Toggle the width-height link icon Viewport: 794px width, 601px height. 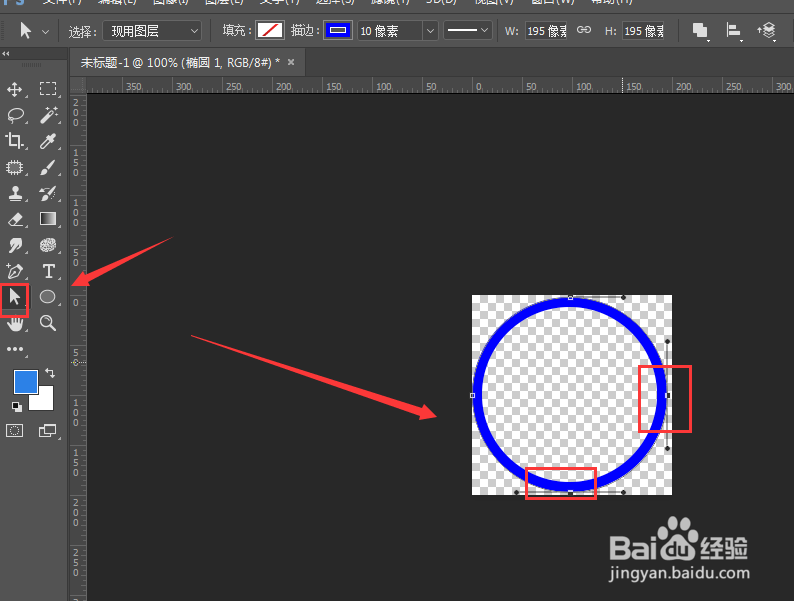click(584, 30)
